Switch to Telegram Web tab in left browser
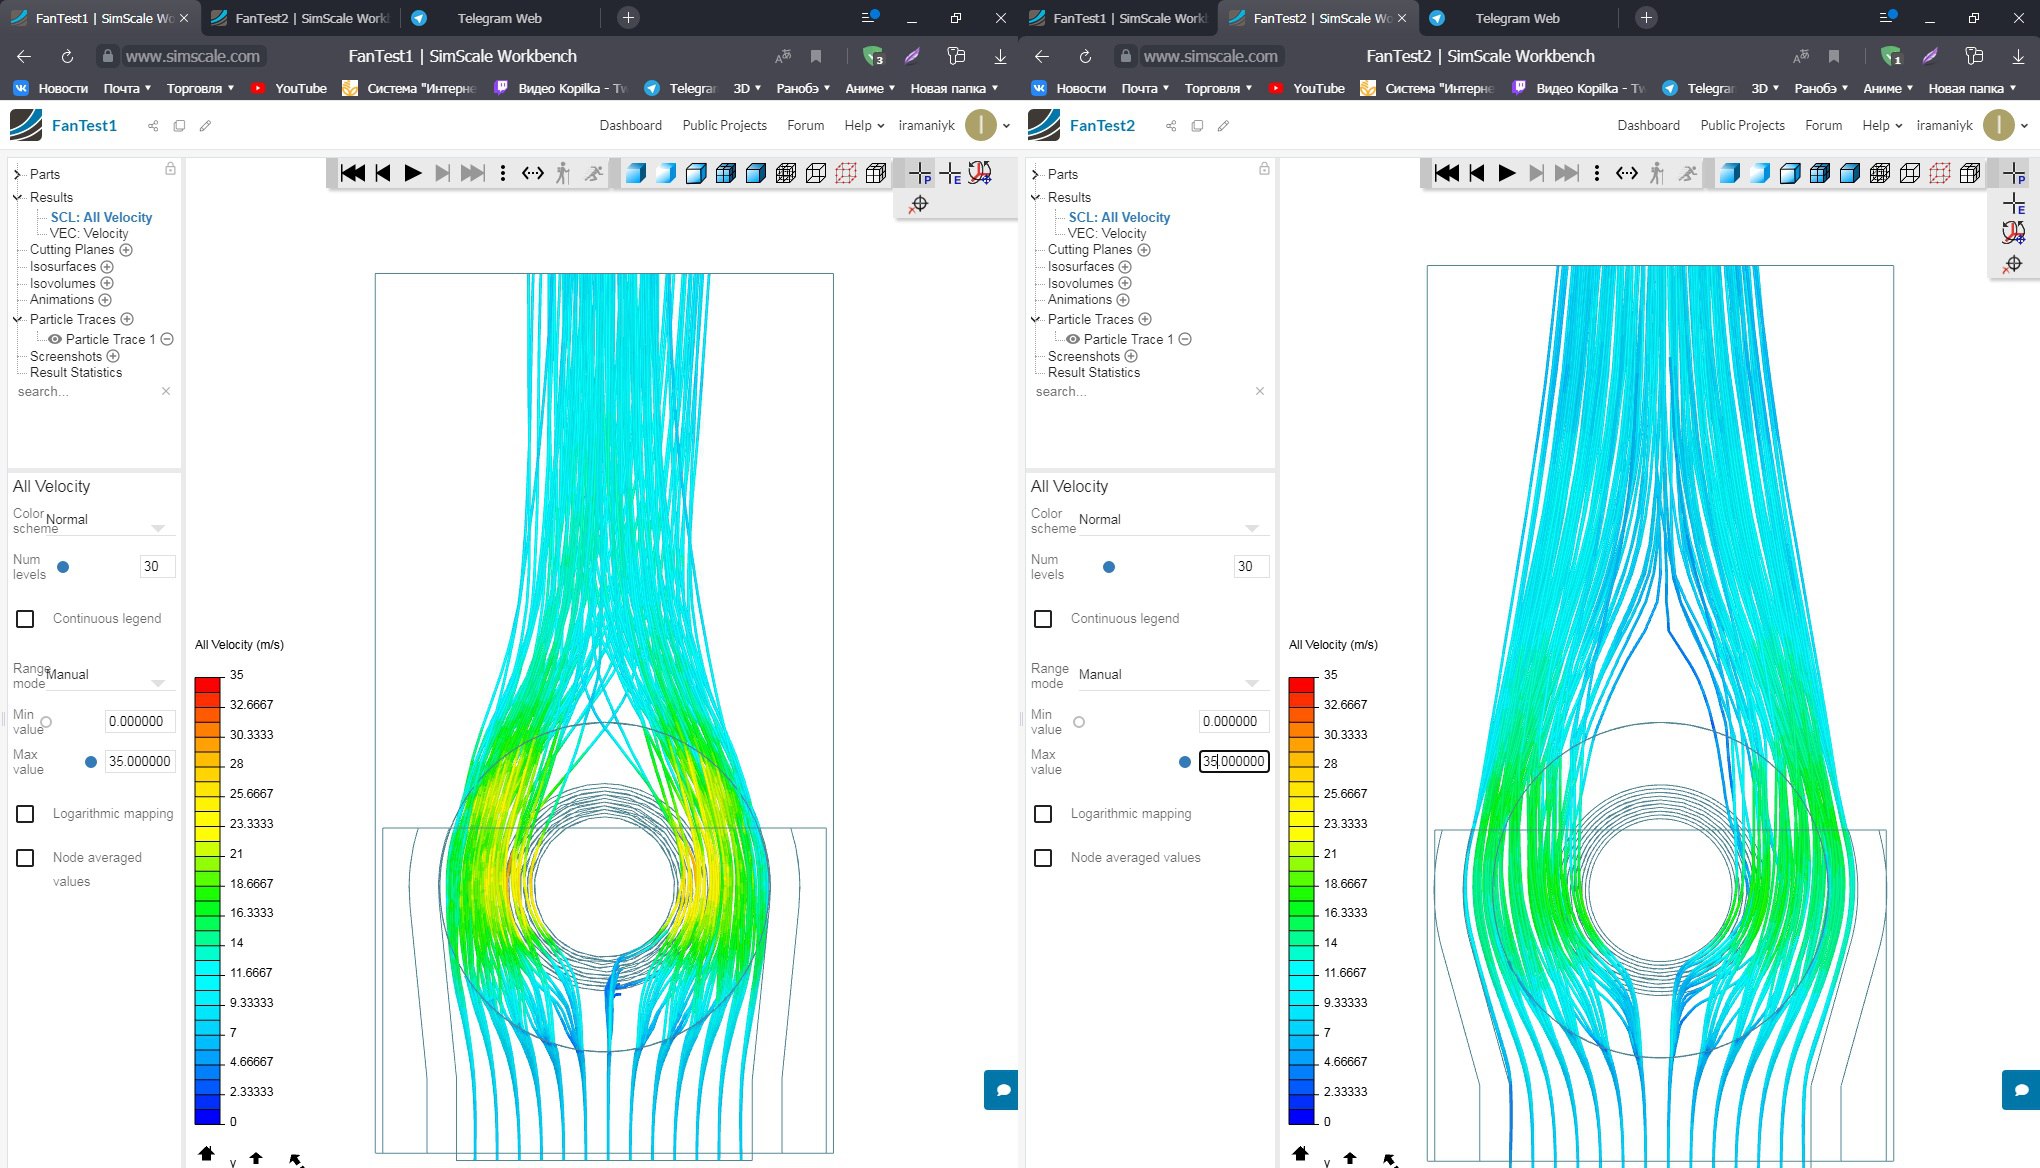The image size is (2040, 1168). pos(500,18)
